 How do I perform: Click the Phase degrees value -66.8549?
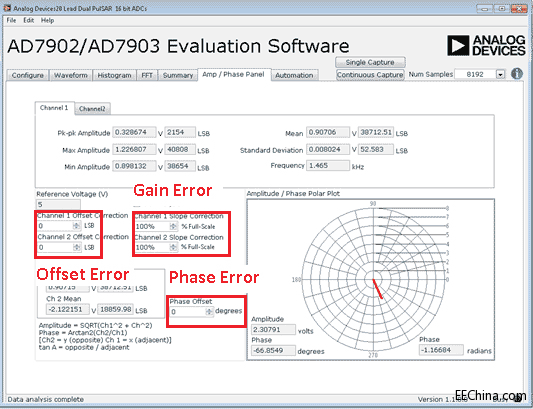[x=273, y=351]
